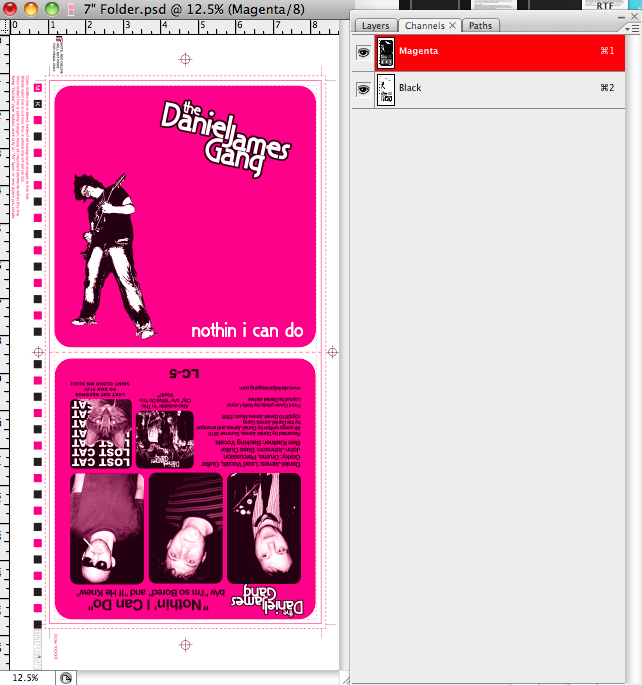Click the status bar icon beside zoom field
Viewport: 642px width, 685px height.
65,677
